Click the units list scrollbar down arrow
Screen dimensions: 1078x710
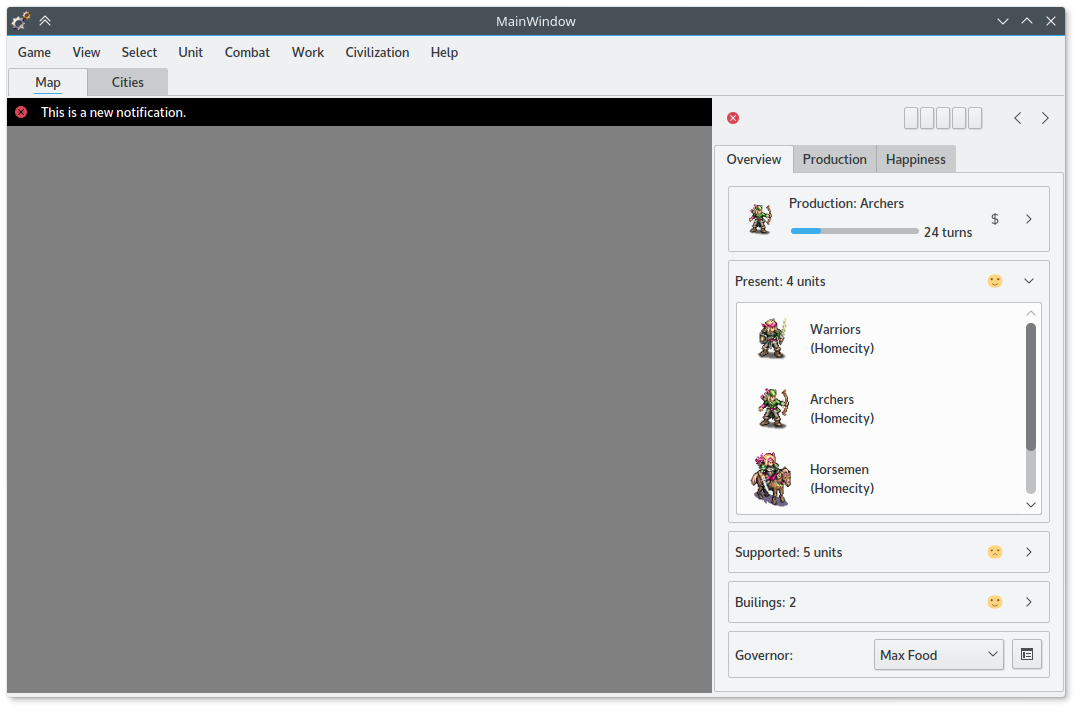point(1031,505)
